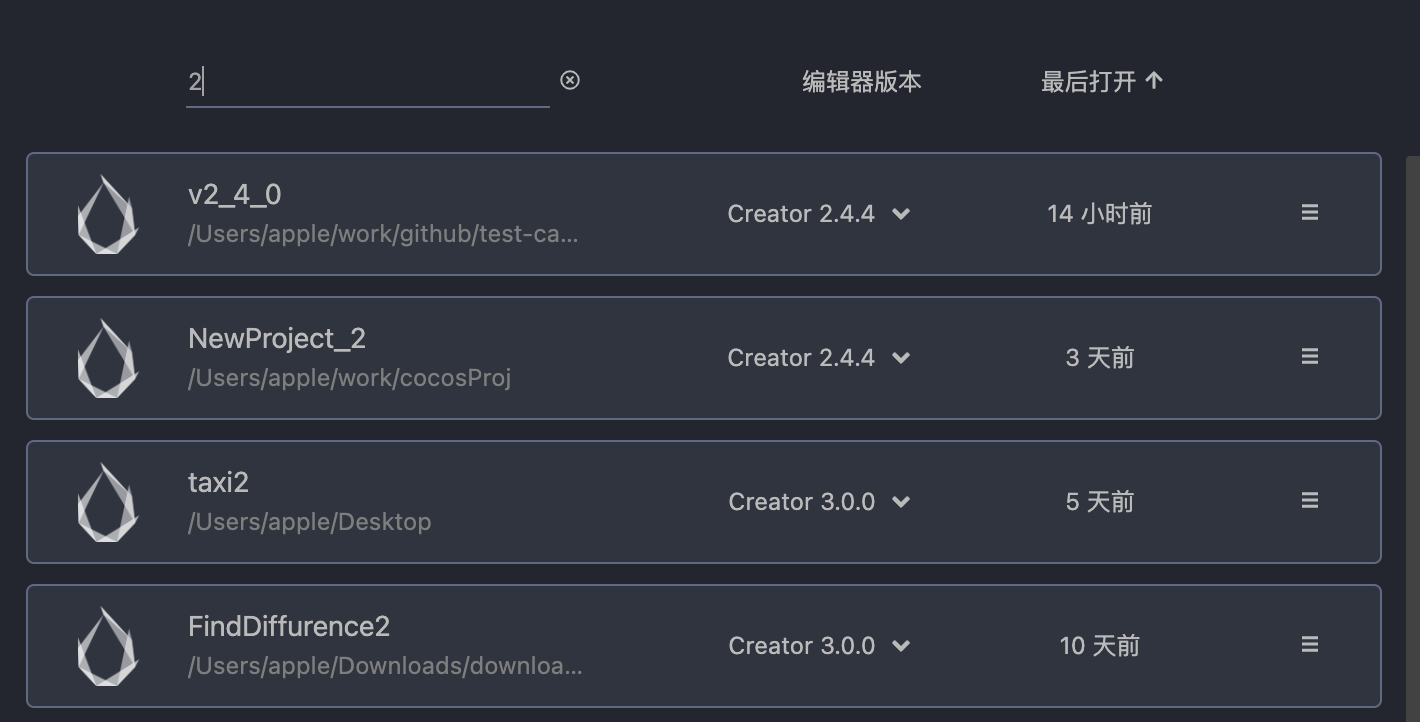The image size is (1420, 722).
Task: Expand Creator 2.4.4 version dropdown for NewProject_2
Action: (x=901, y=358)
